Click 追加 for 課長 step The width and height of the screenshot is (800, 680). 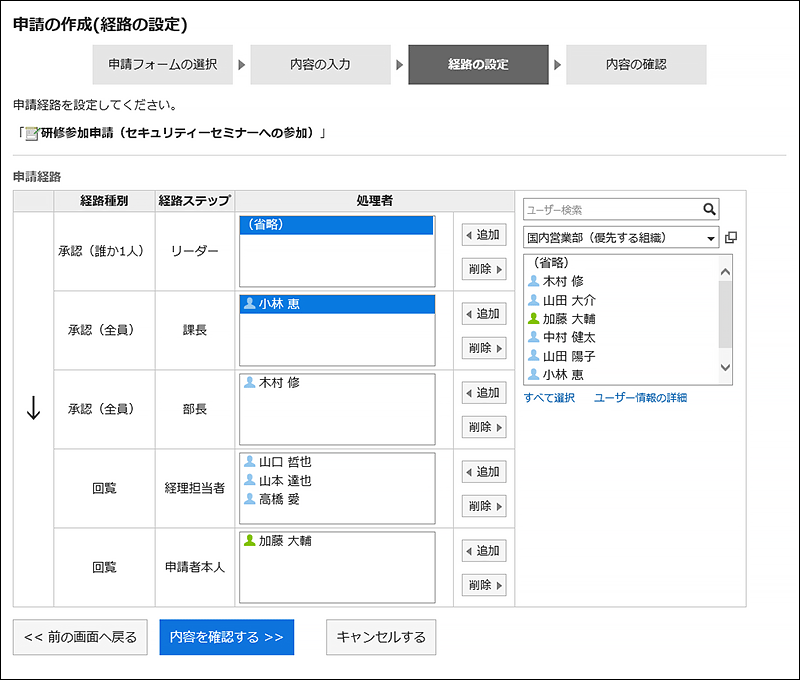[484, 314]
